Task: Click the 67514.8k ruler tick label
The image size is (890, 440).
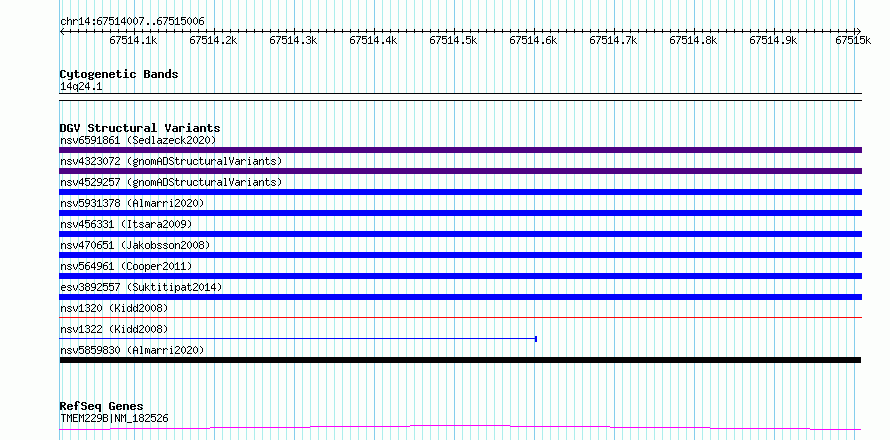Action: pyautogui.click(x=694, y=40)
